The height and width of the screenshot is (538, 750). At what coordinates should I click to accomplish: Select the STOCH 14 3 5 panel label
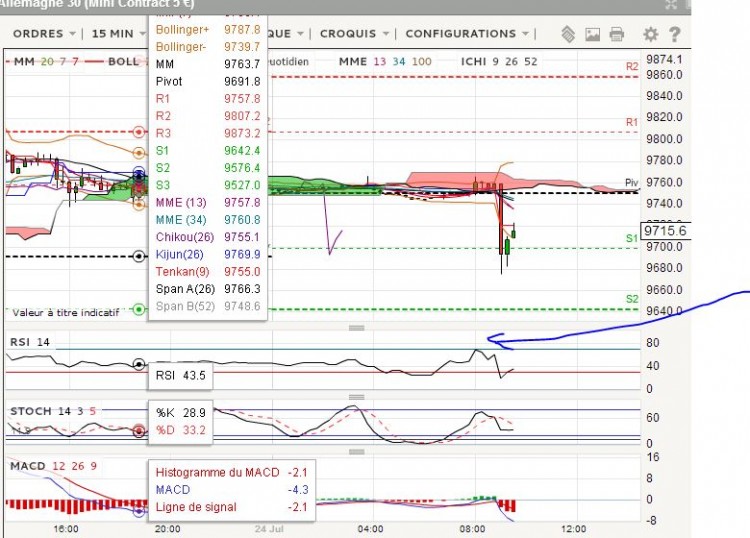(x=53, y=411)
